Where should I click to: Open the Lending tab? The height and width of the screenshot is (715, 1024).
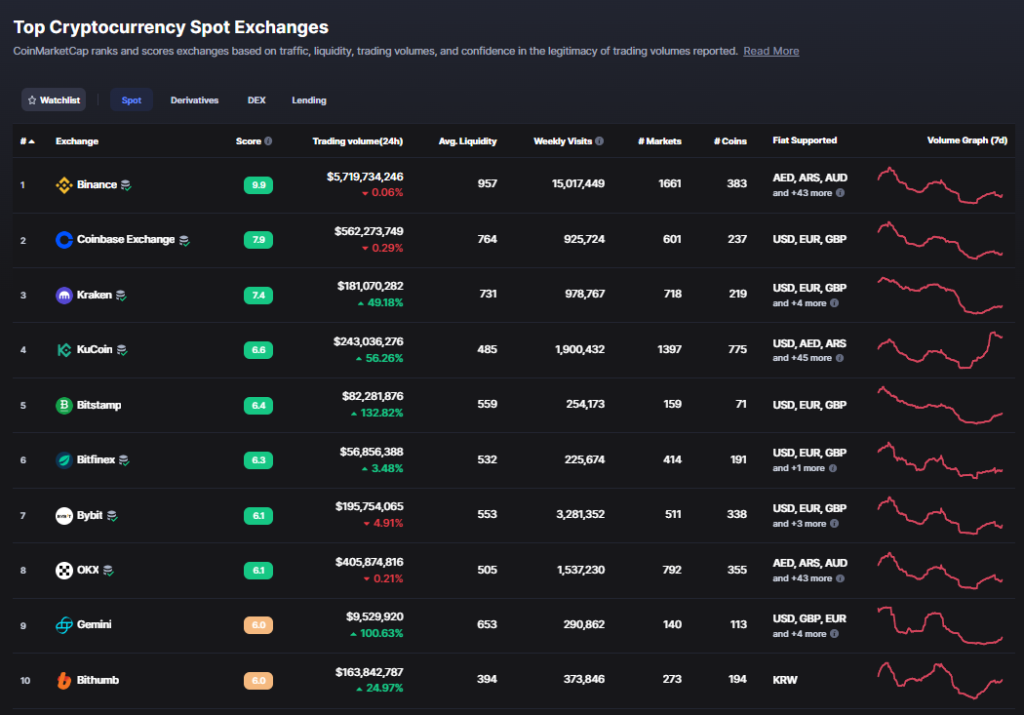[309, 100]
